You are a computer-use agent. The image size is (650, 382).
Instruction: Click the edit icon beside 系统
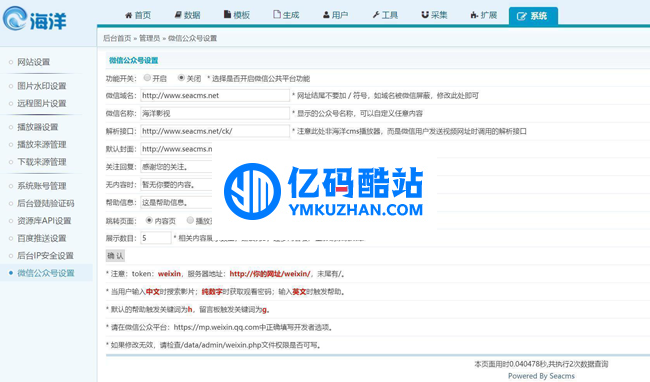tap(522, 16)
